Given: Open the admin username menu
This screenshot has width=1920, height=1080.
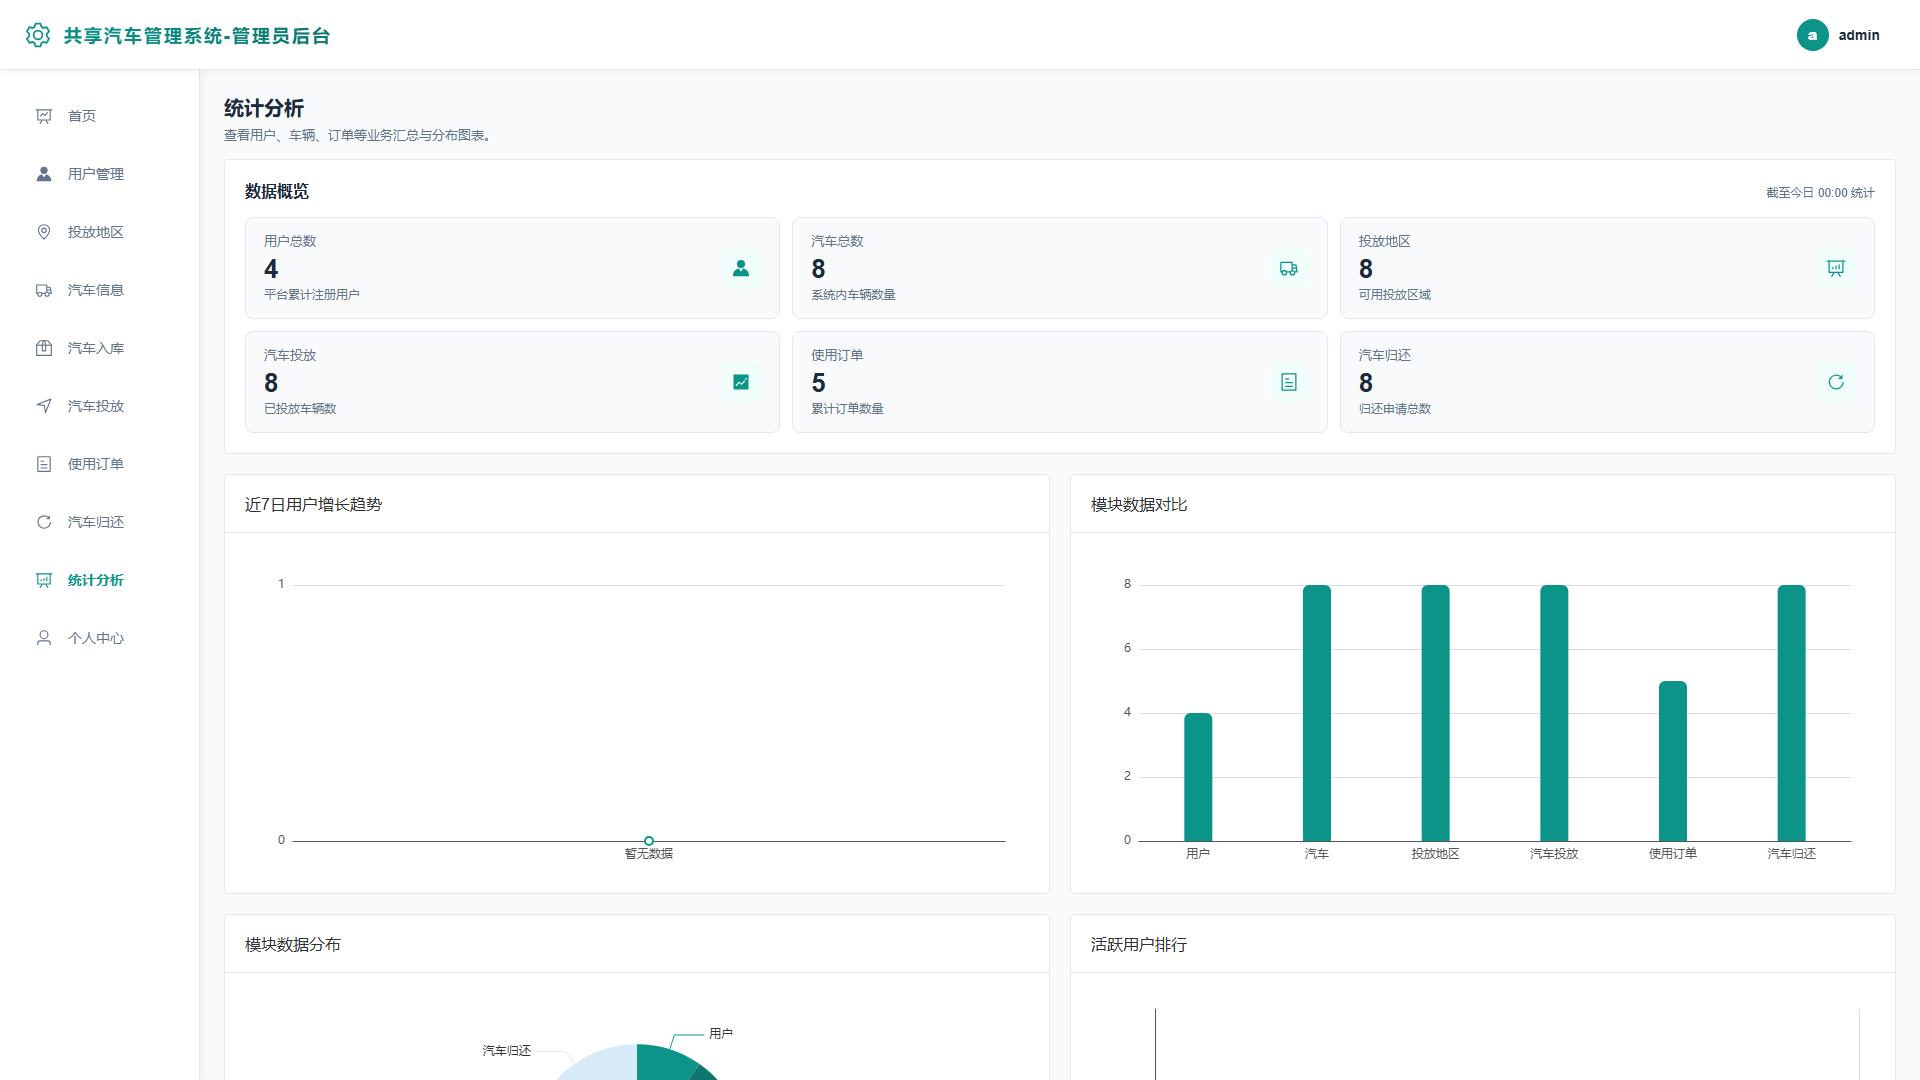Looking at the screenshot, I should coord(1859,35).
